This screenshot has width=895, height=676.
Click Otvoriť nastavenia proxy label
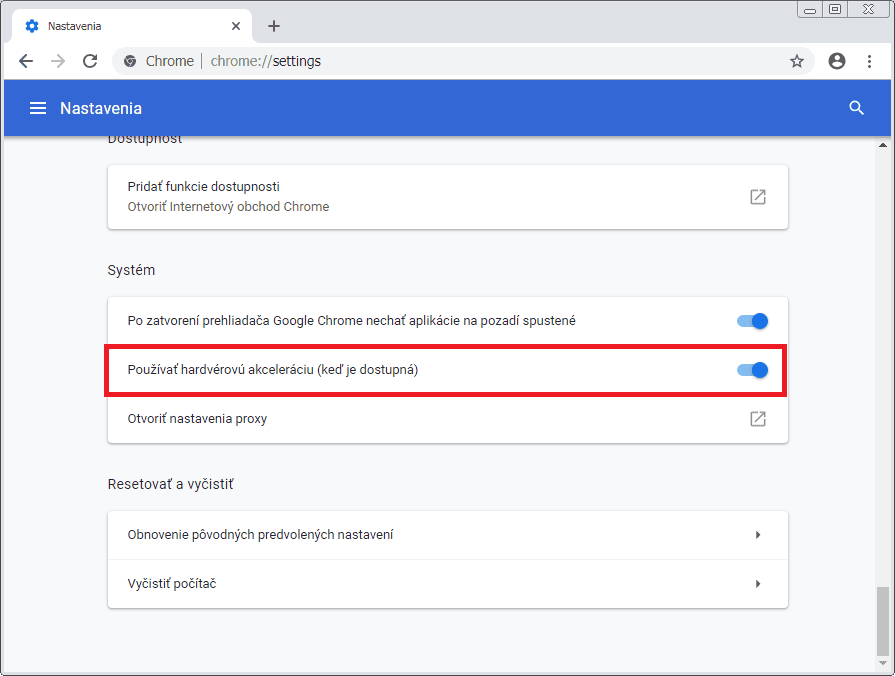(x=197, y=419)
